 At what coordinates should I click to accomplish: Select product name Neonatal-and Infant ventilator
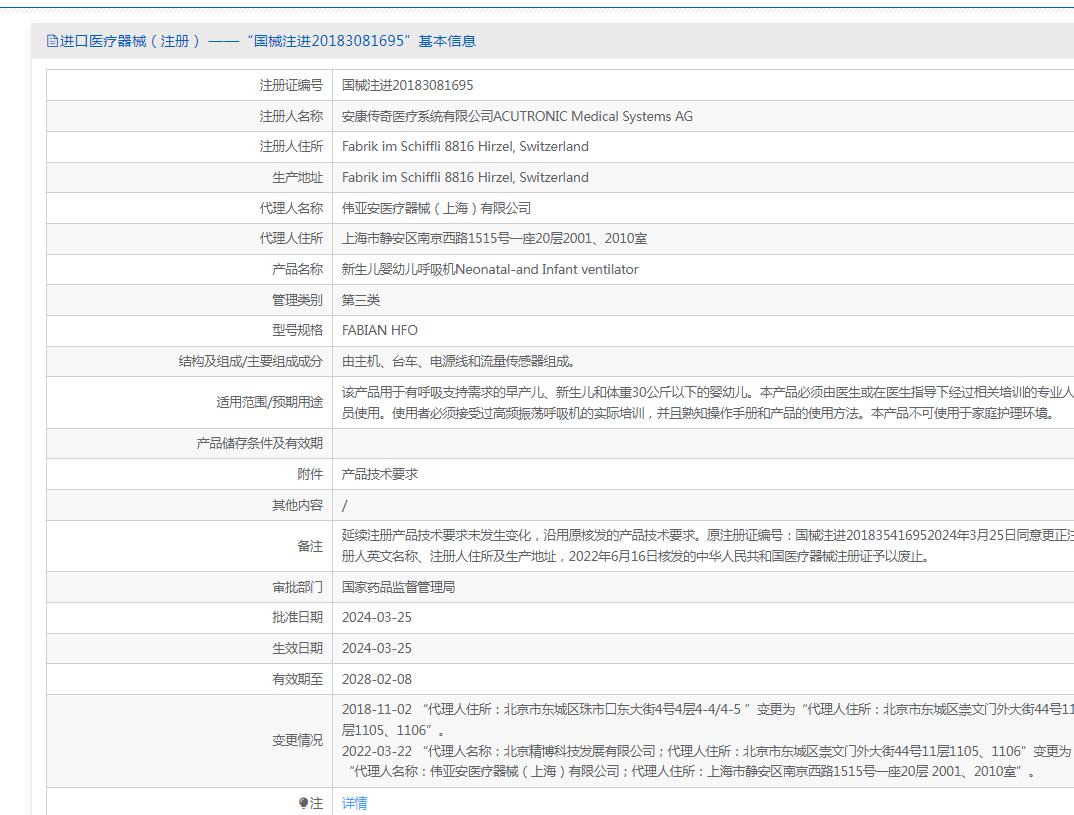(x=490, y=269)
